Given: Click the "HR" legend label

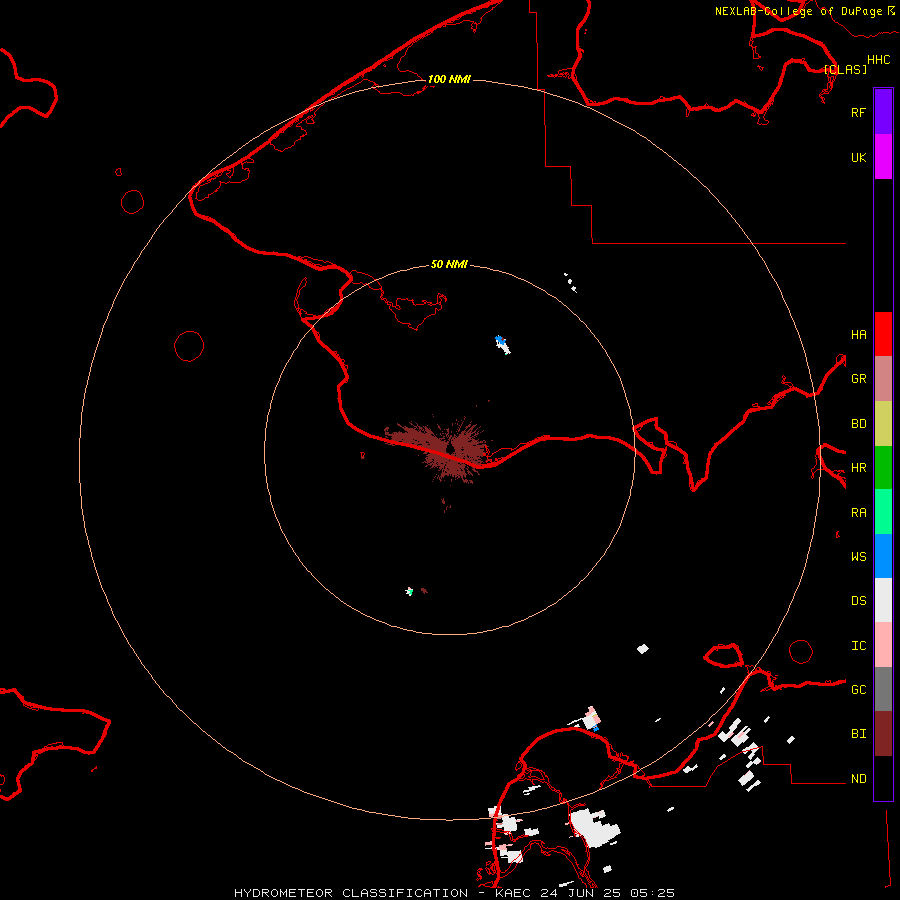Looking at the screenshot, I should [x=858, y=468].
